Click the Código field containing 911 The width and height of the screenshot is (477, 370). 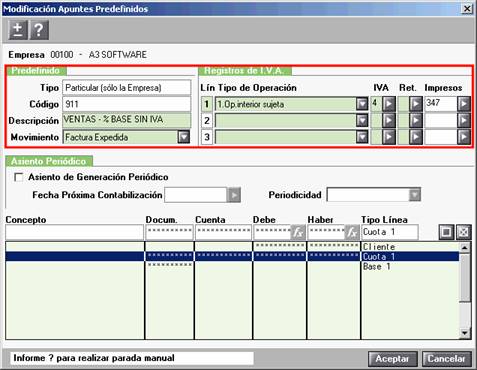pyautogui.click(x=127, y=104)
